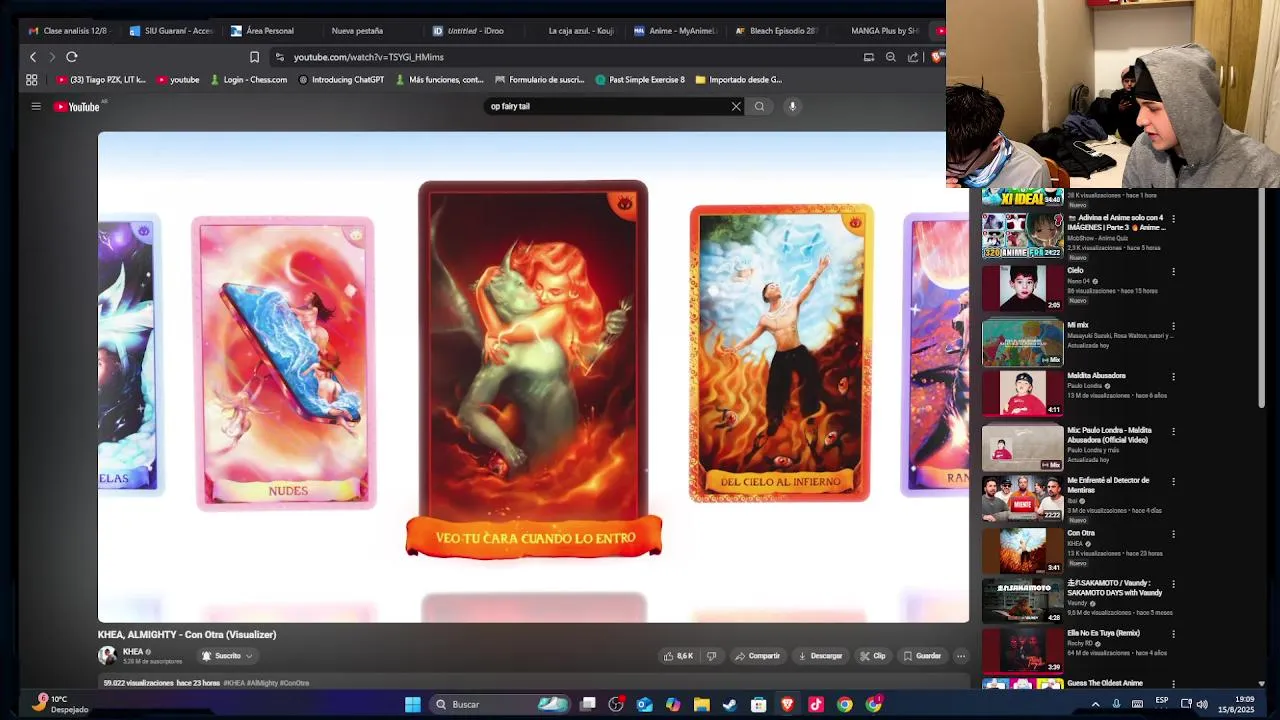The image size is (1280, 720).
Task: Open Past Simple Exercise 8 bookmark
Action: tap(640, 80)
